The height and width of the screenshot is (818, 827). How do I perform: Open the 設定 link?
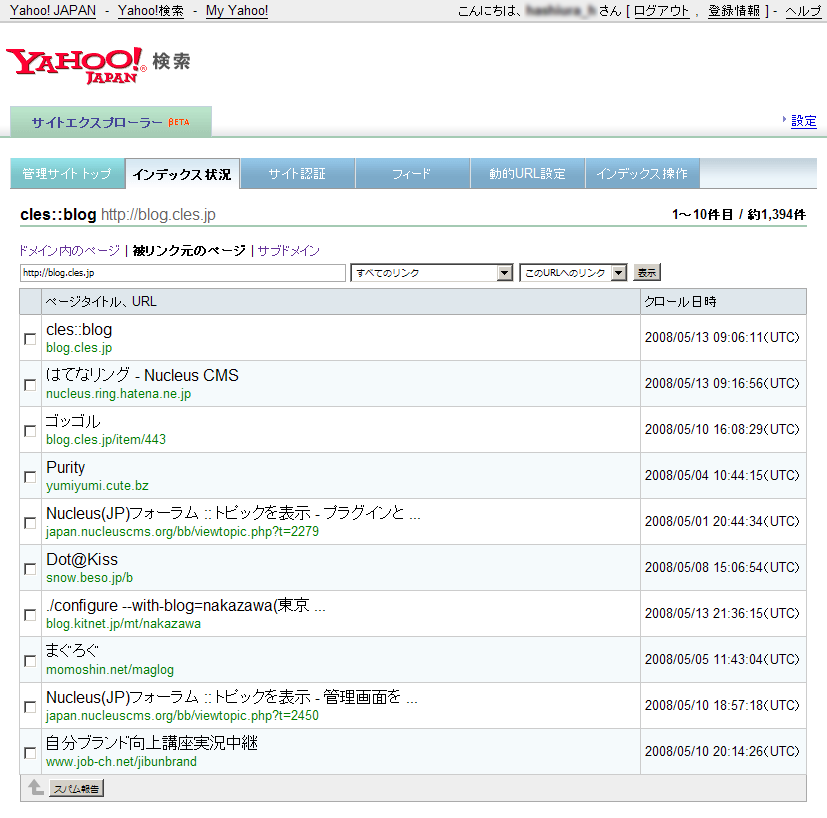coord(804,121)
